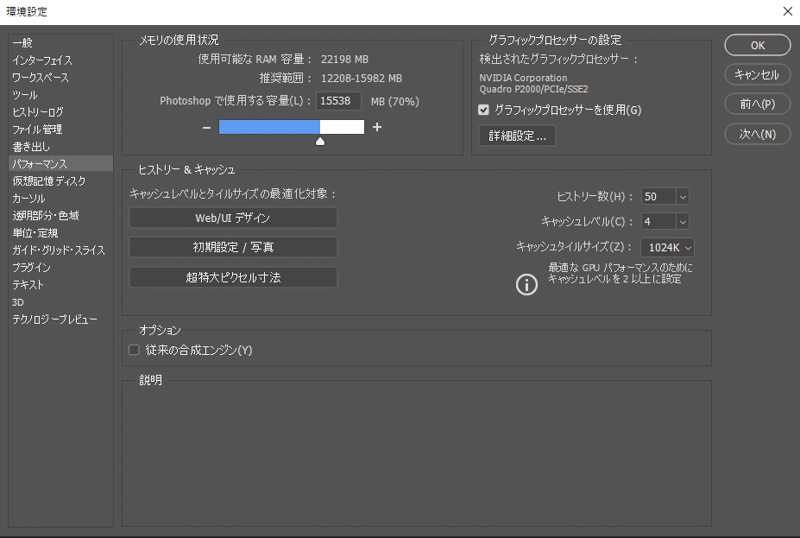
Task: Select インターフェイス category
Action: point(61,60)
